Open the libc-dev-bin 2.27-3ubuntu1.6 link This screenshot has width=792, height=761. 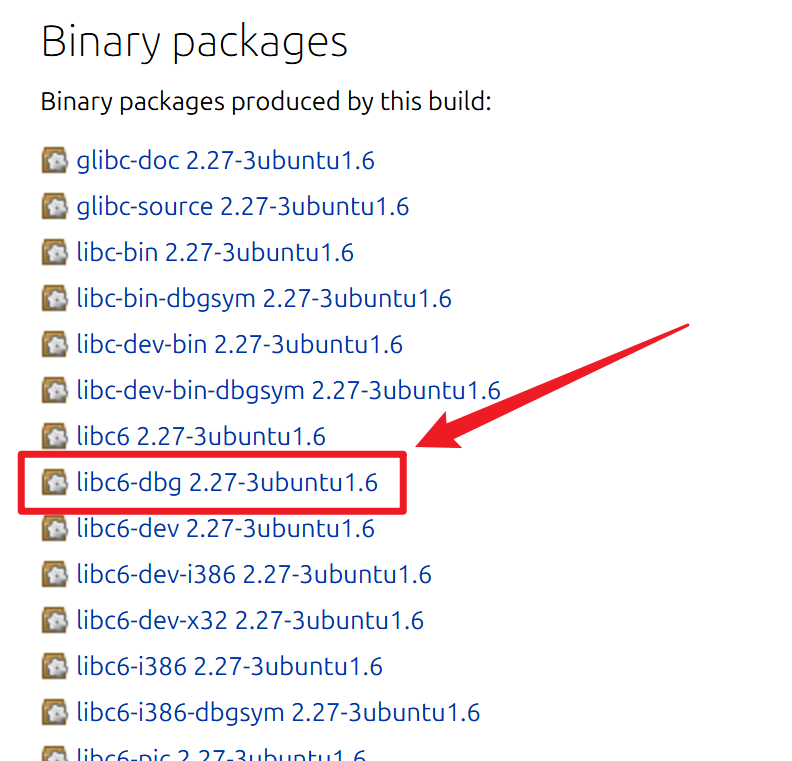[239, 344]
